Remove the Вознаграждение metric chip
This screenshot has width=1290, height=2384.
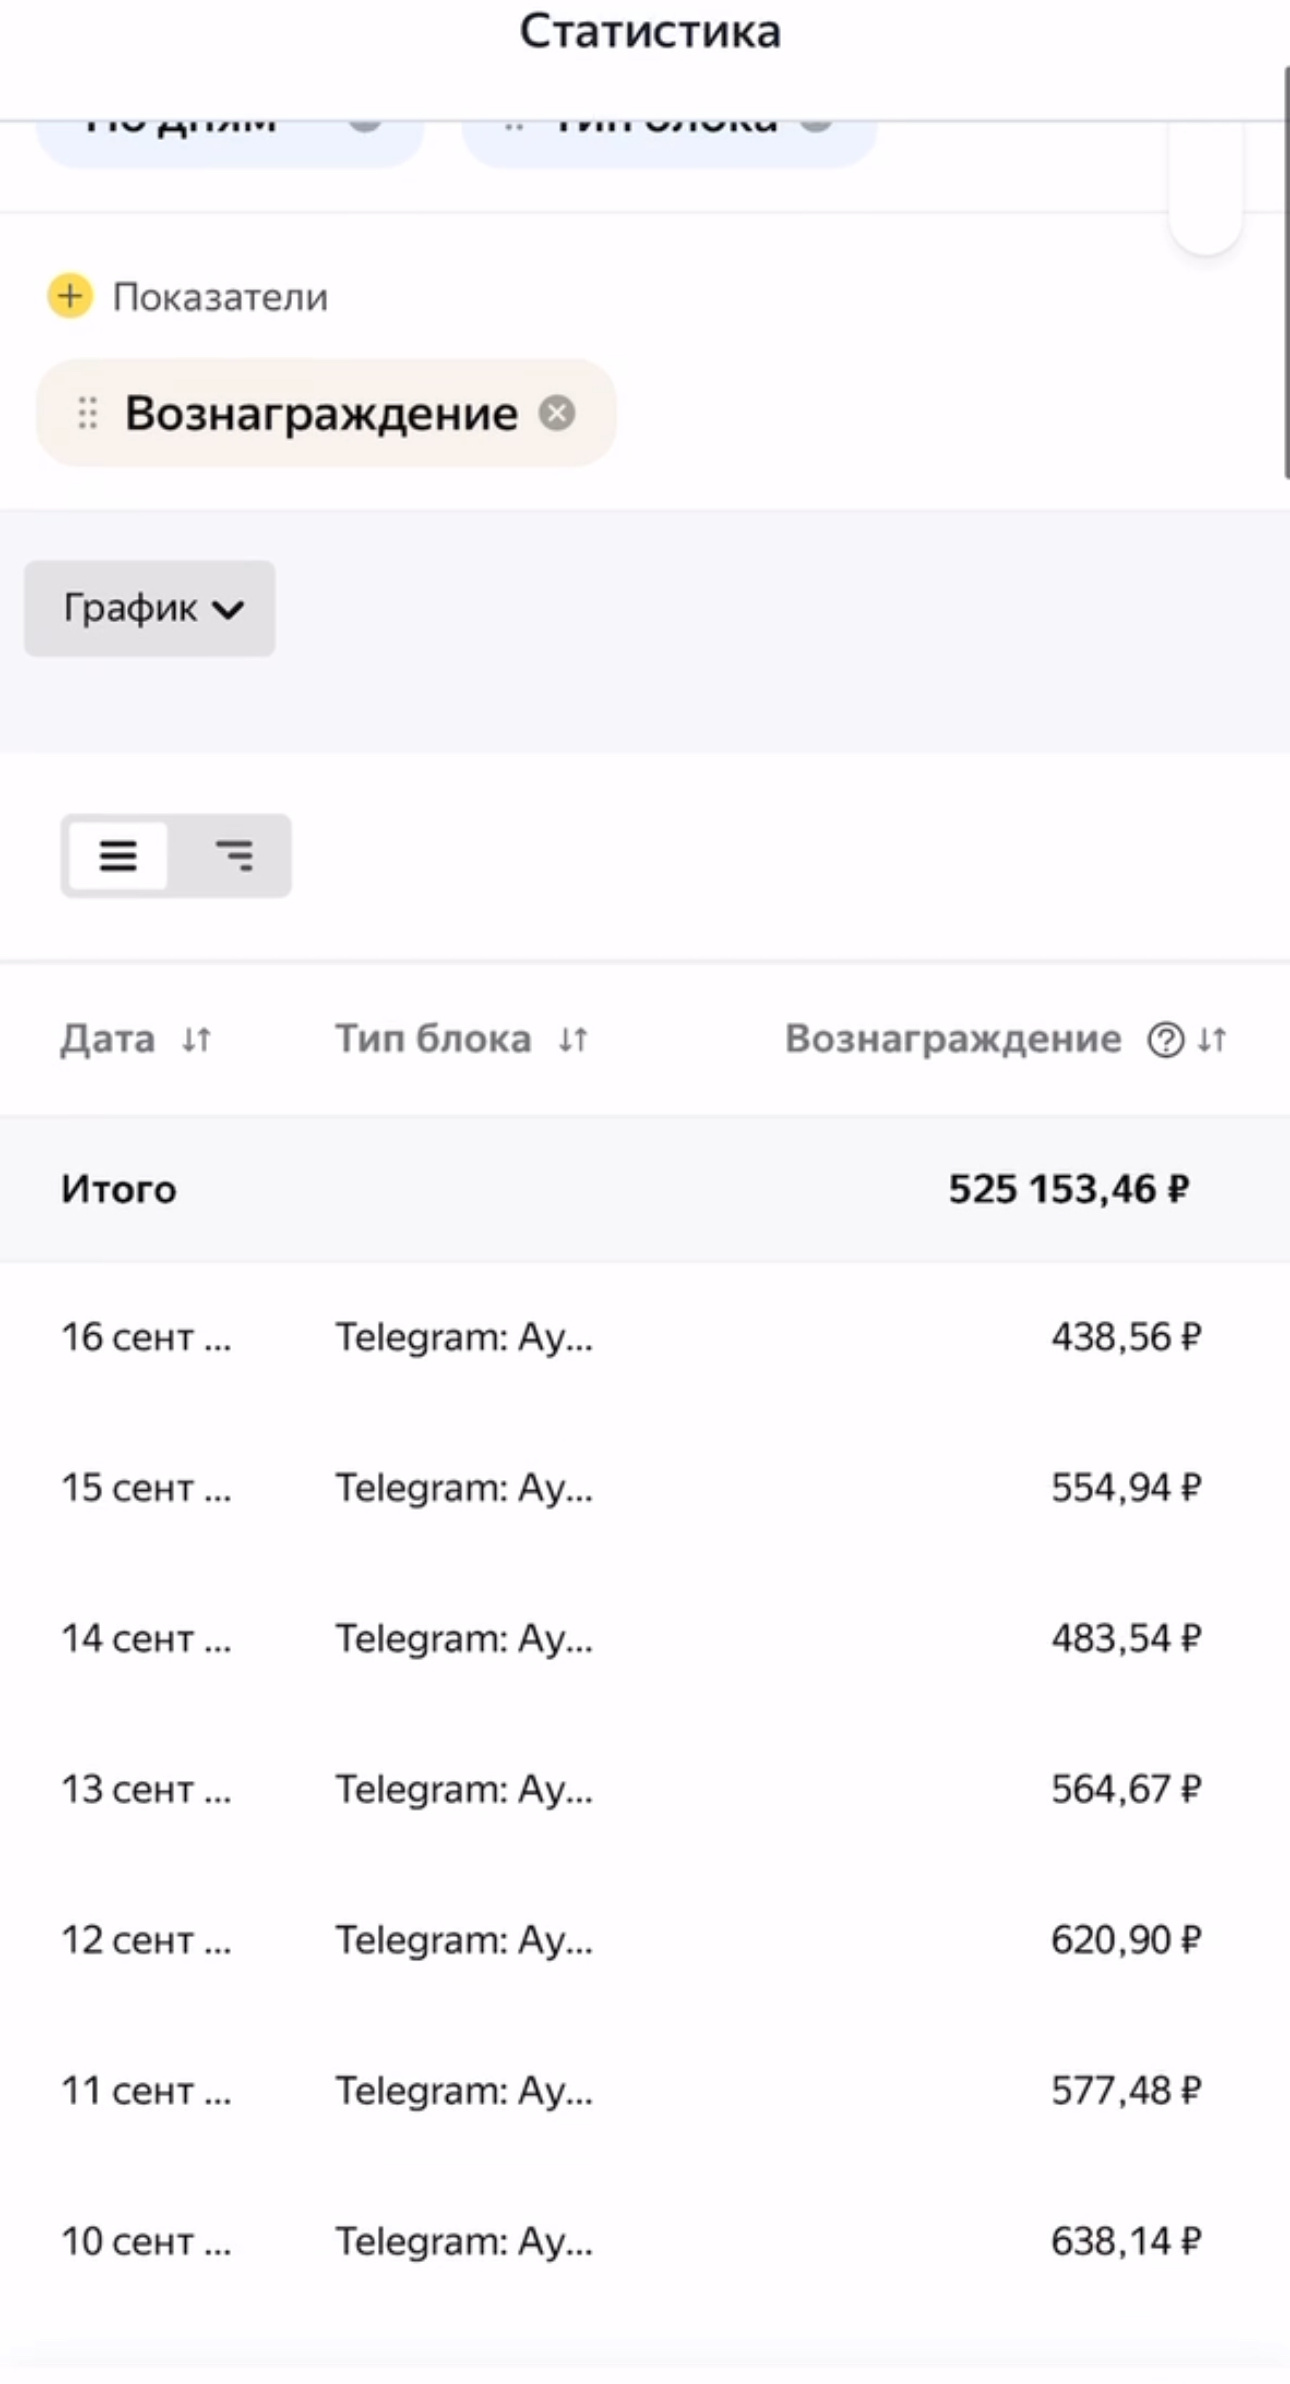point(557,413)
